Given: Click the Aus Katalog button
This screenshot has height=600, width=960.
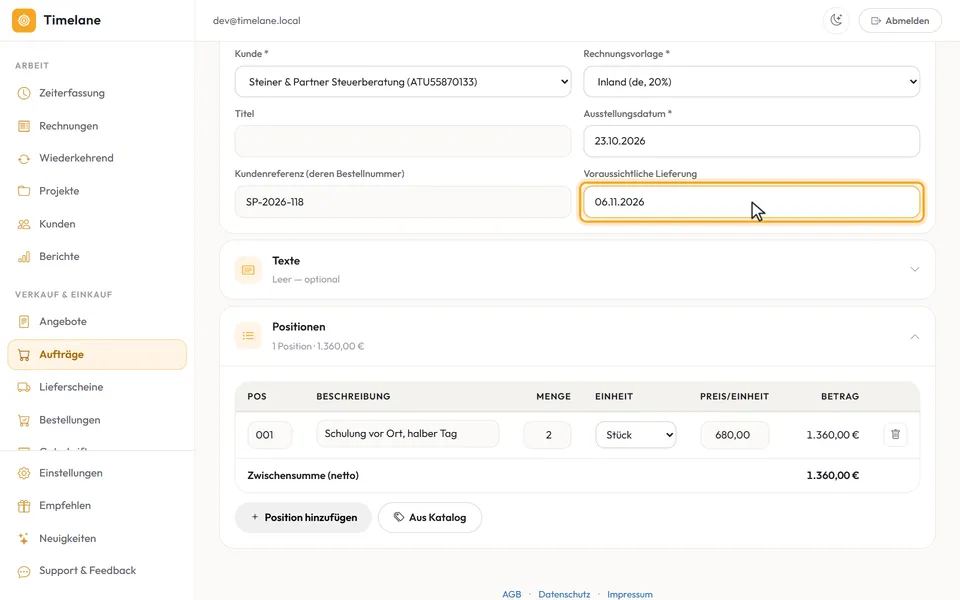Looking at the screenshot, I should click(430, 517).
